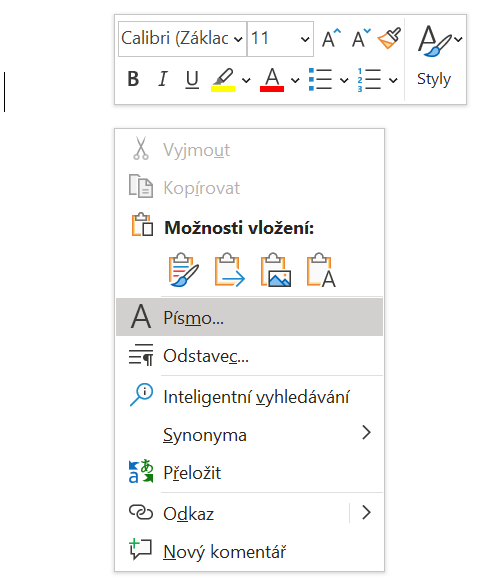484x588 pixels.
Task: Click the Kopírovat copy entry
Action: [249, 188]
